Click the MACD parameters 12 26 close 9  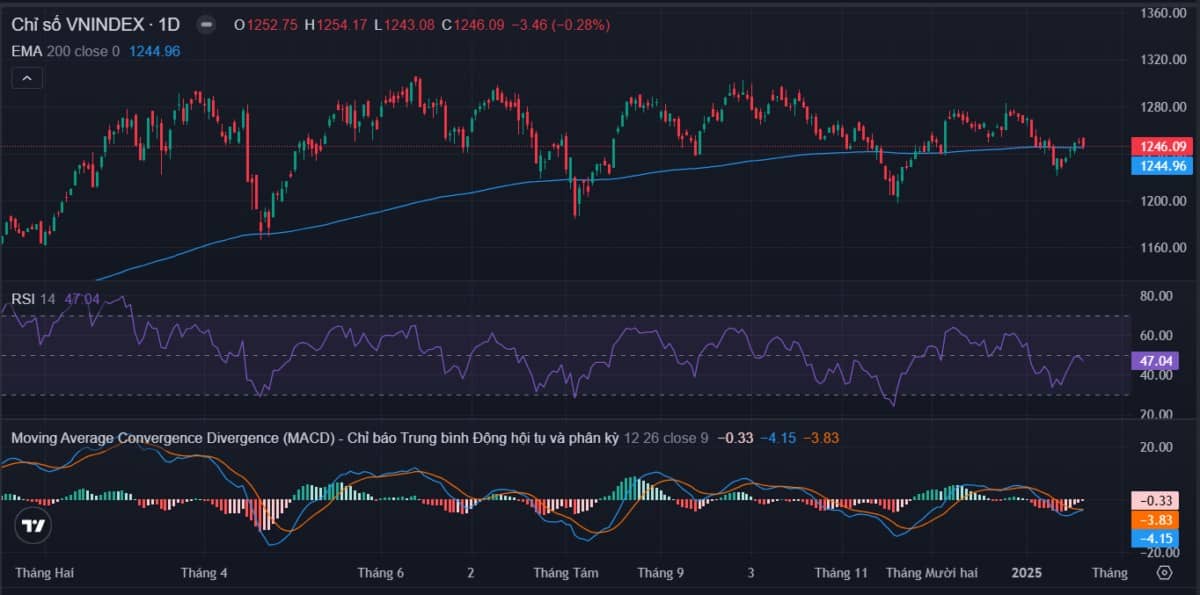(x=666, y=438)
